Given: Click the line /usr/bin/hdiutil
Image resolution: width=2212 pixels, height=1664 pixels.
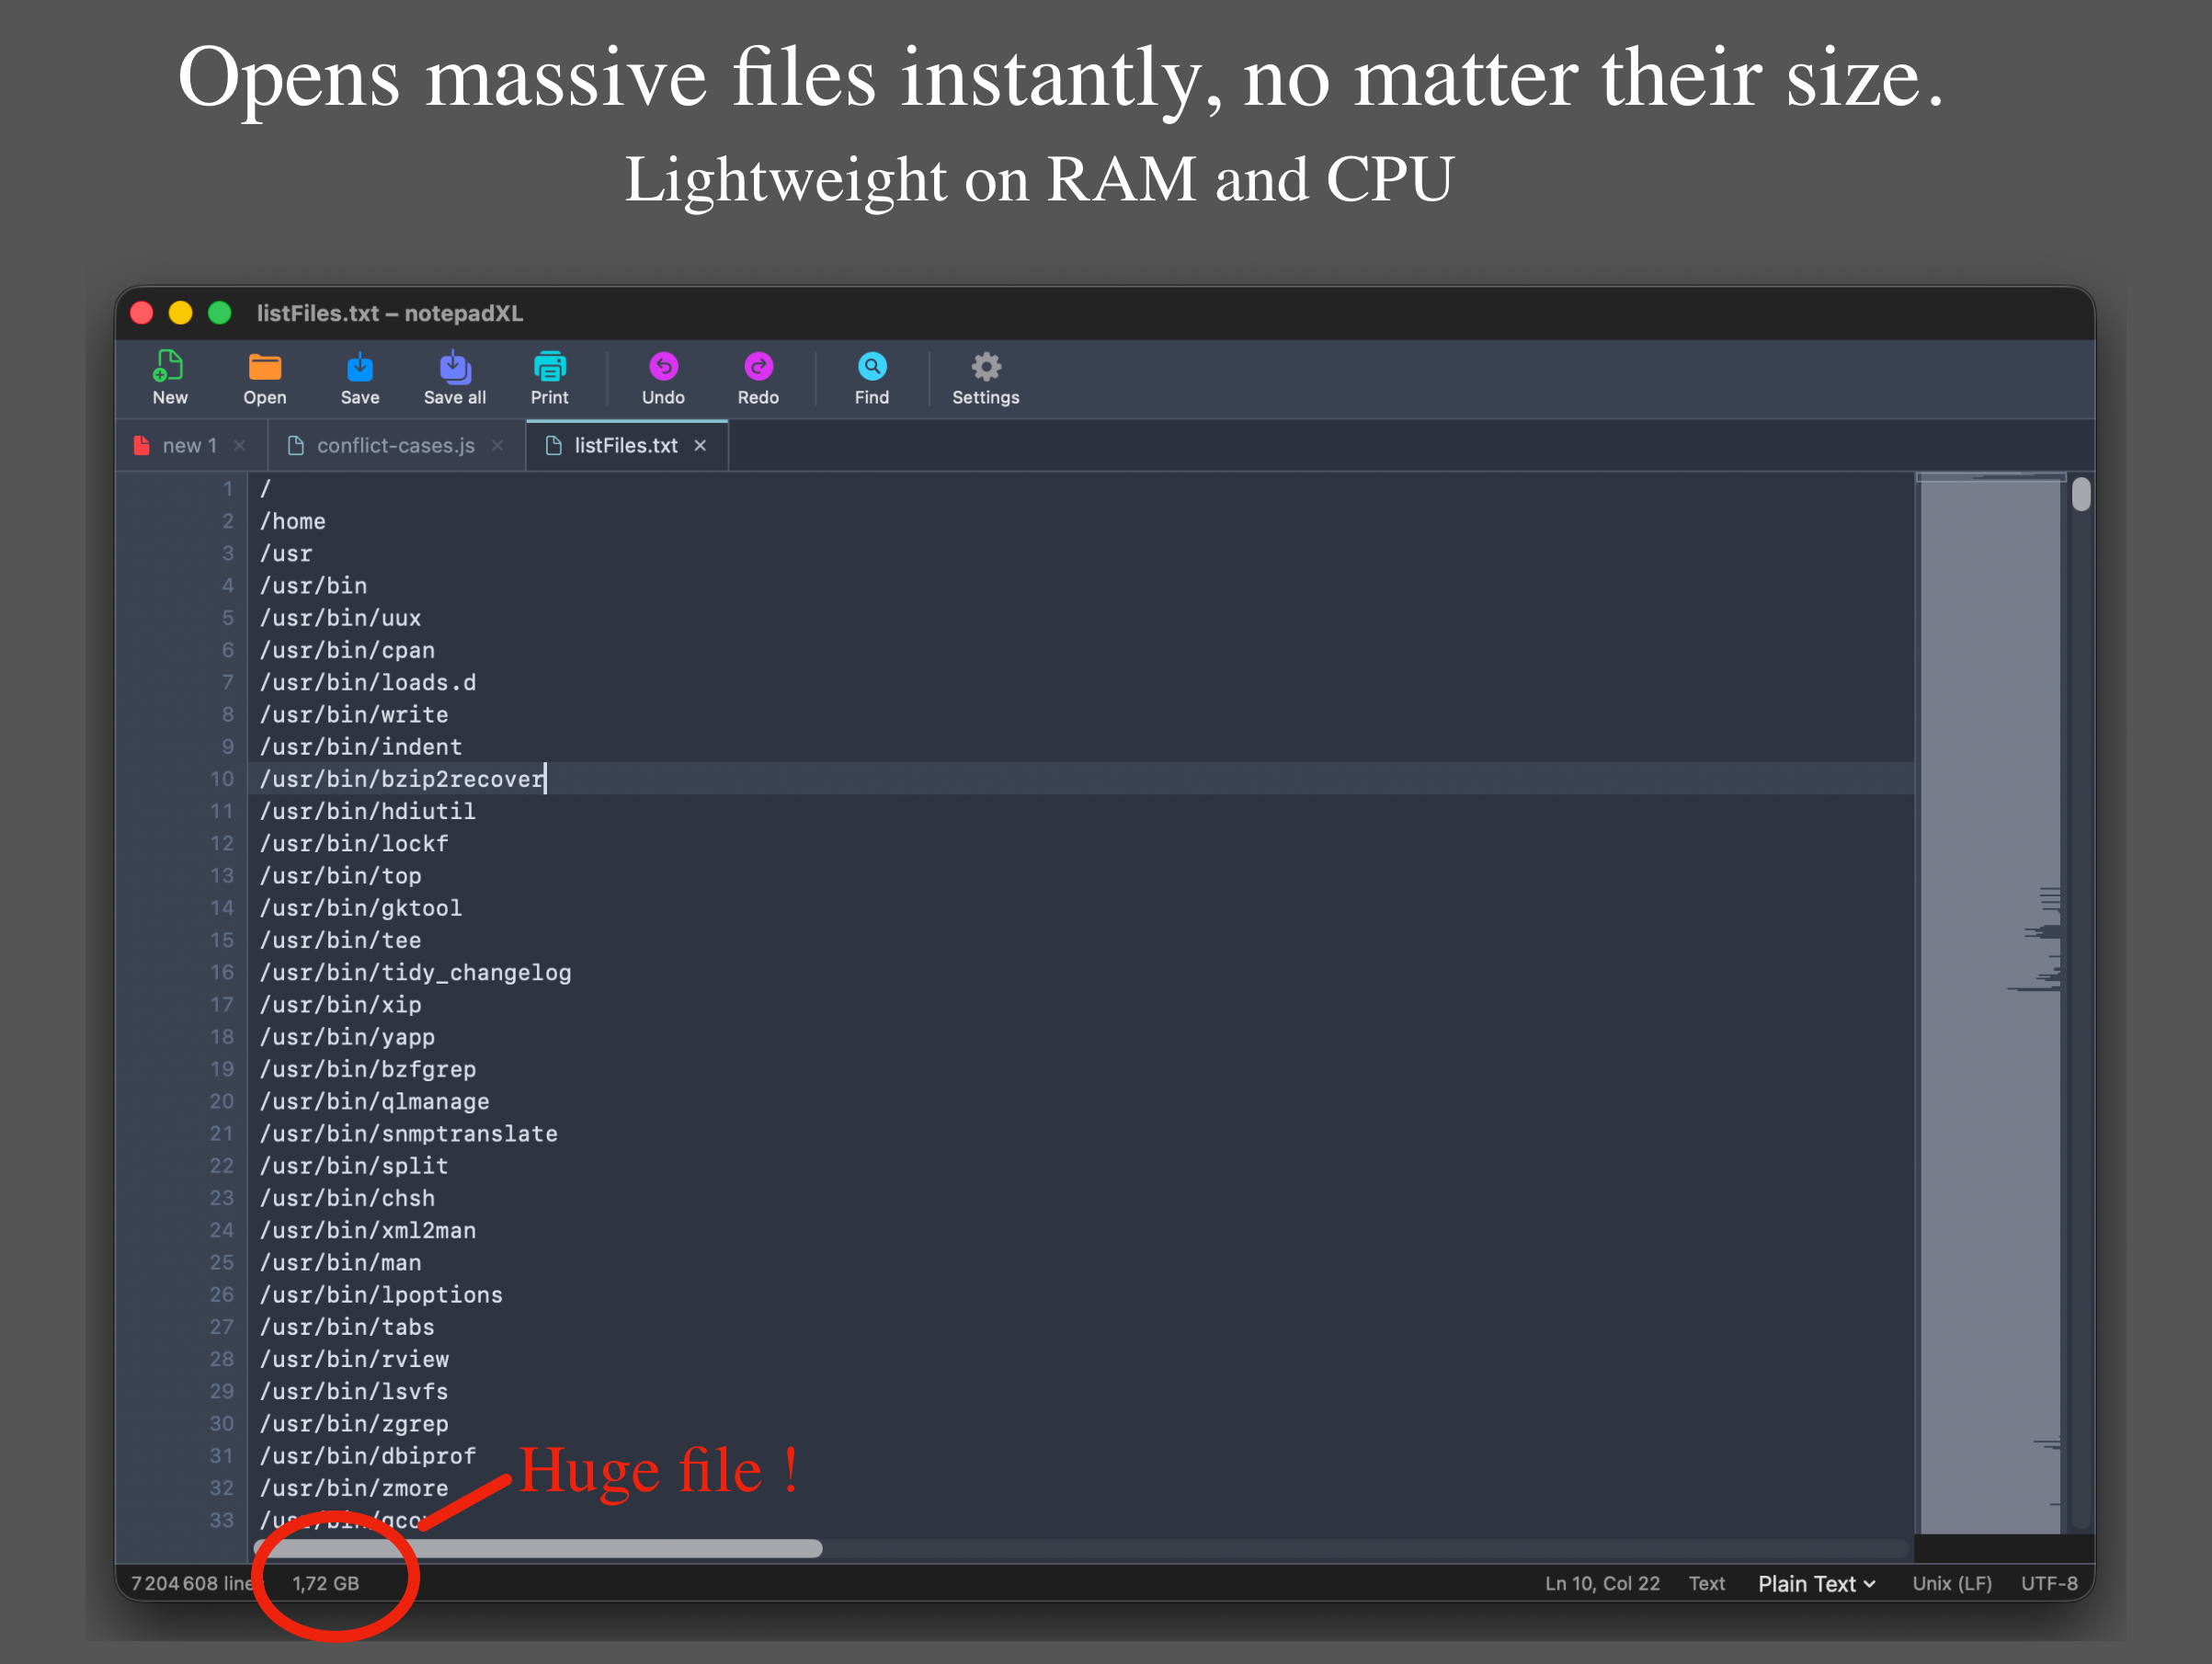Looking at the screenshot, I should click(367, 811).
